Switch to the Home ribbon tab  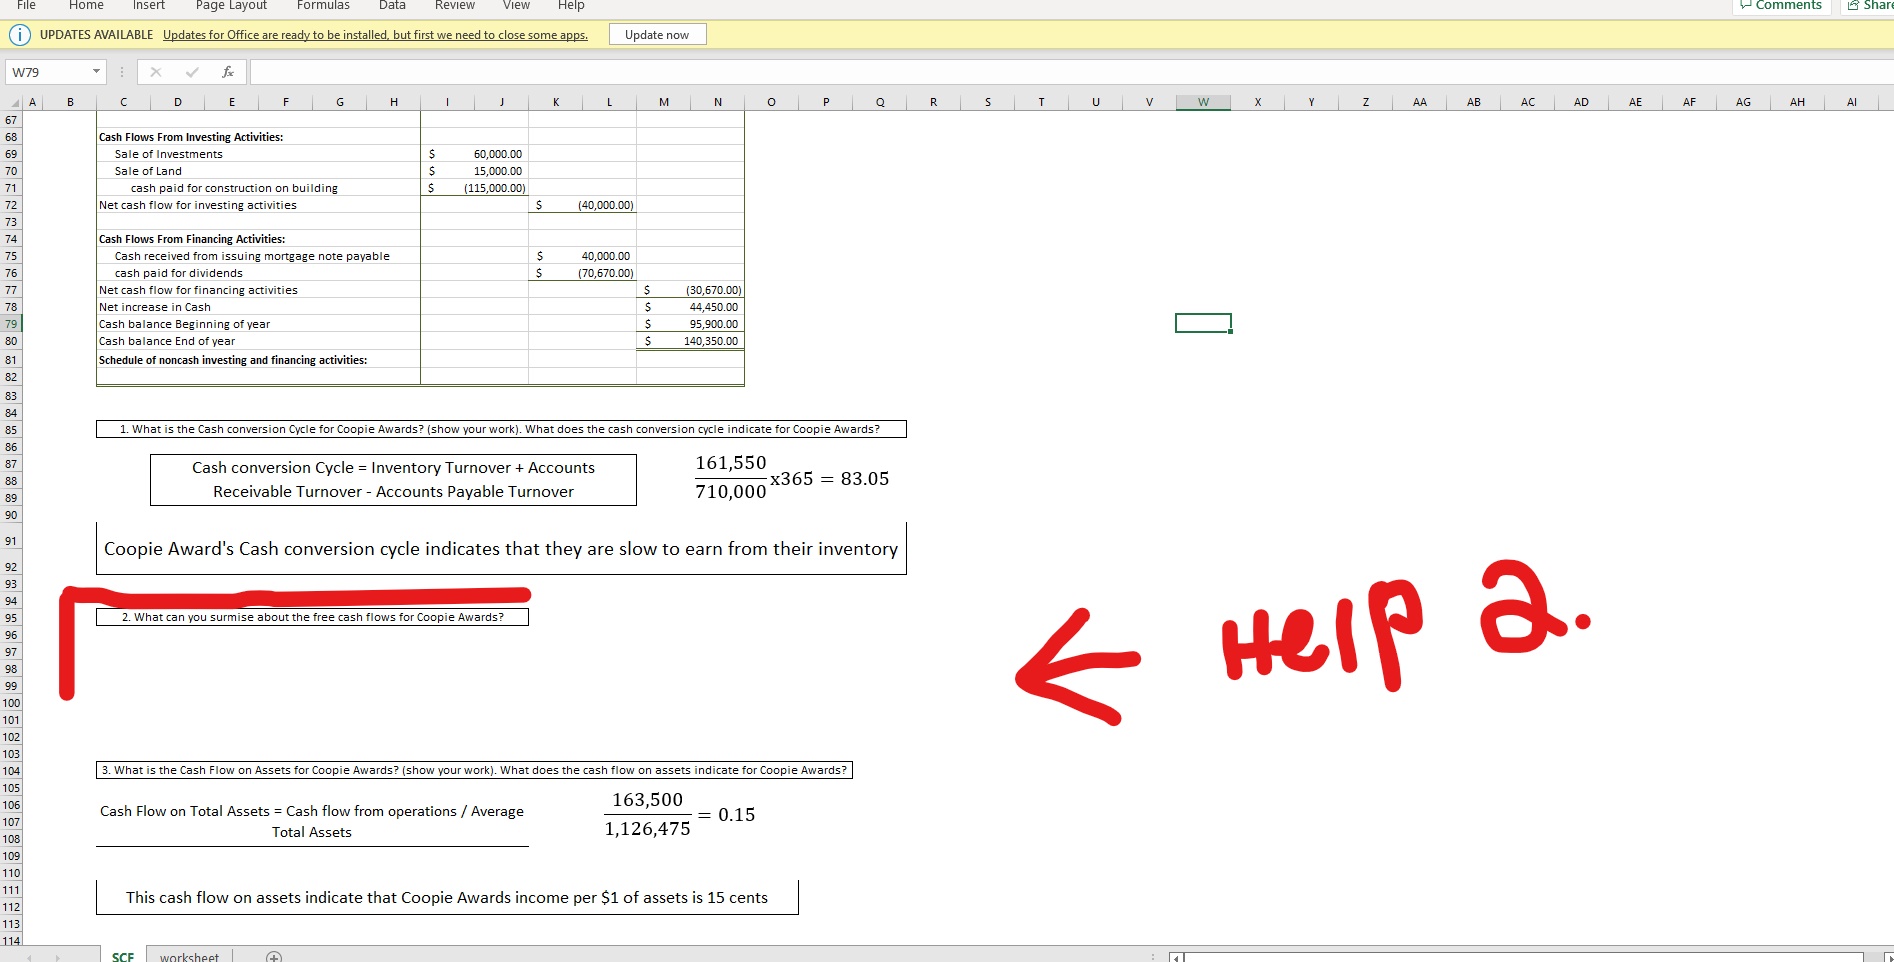coord(86,6)
